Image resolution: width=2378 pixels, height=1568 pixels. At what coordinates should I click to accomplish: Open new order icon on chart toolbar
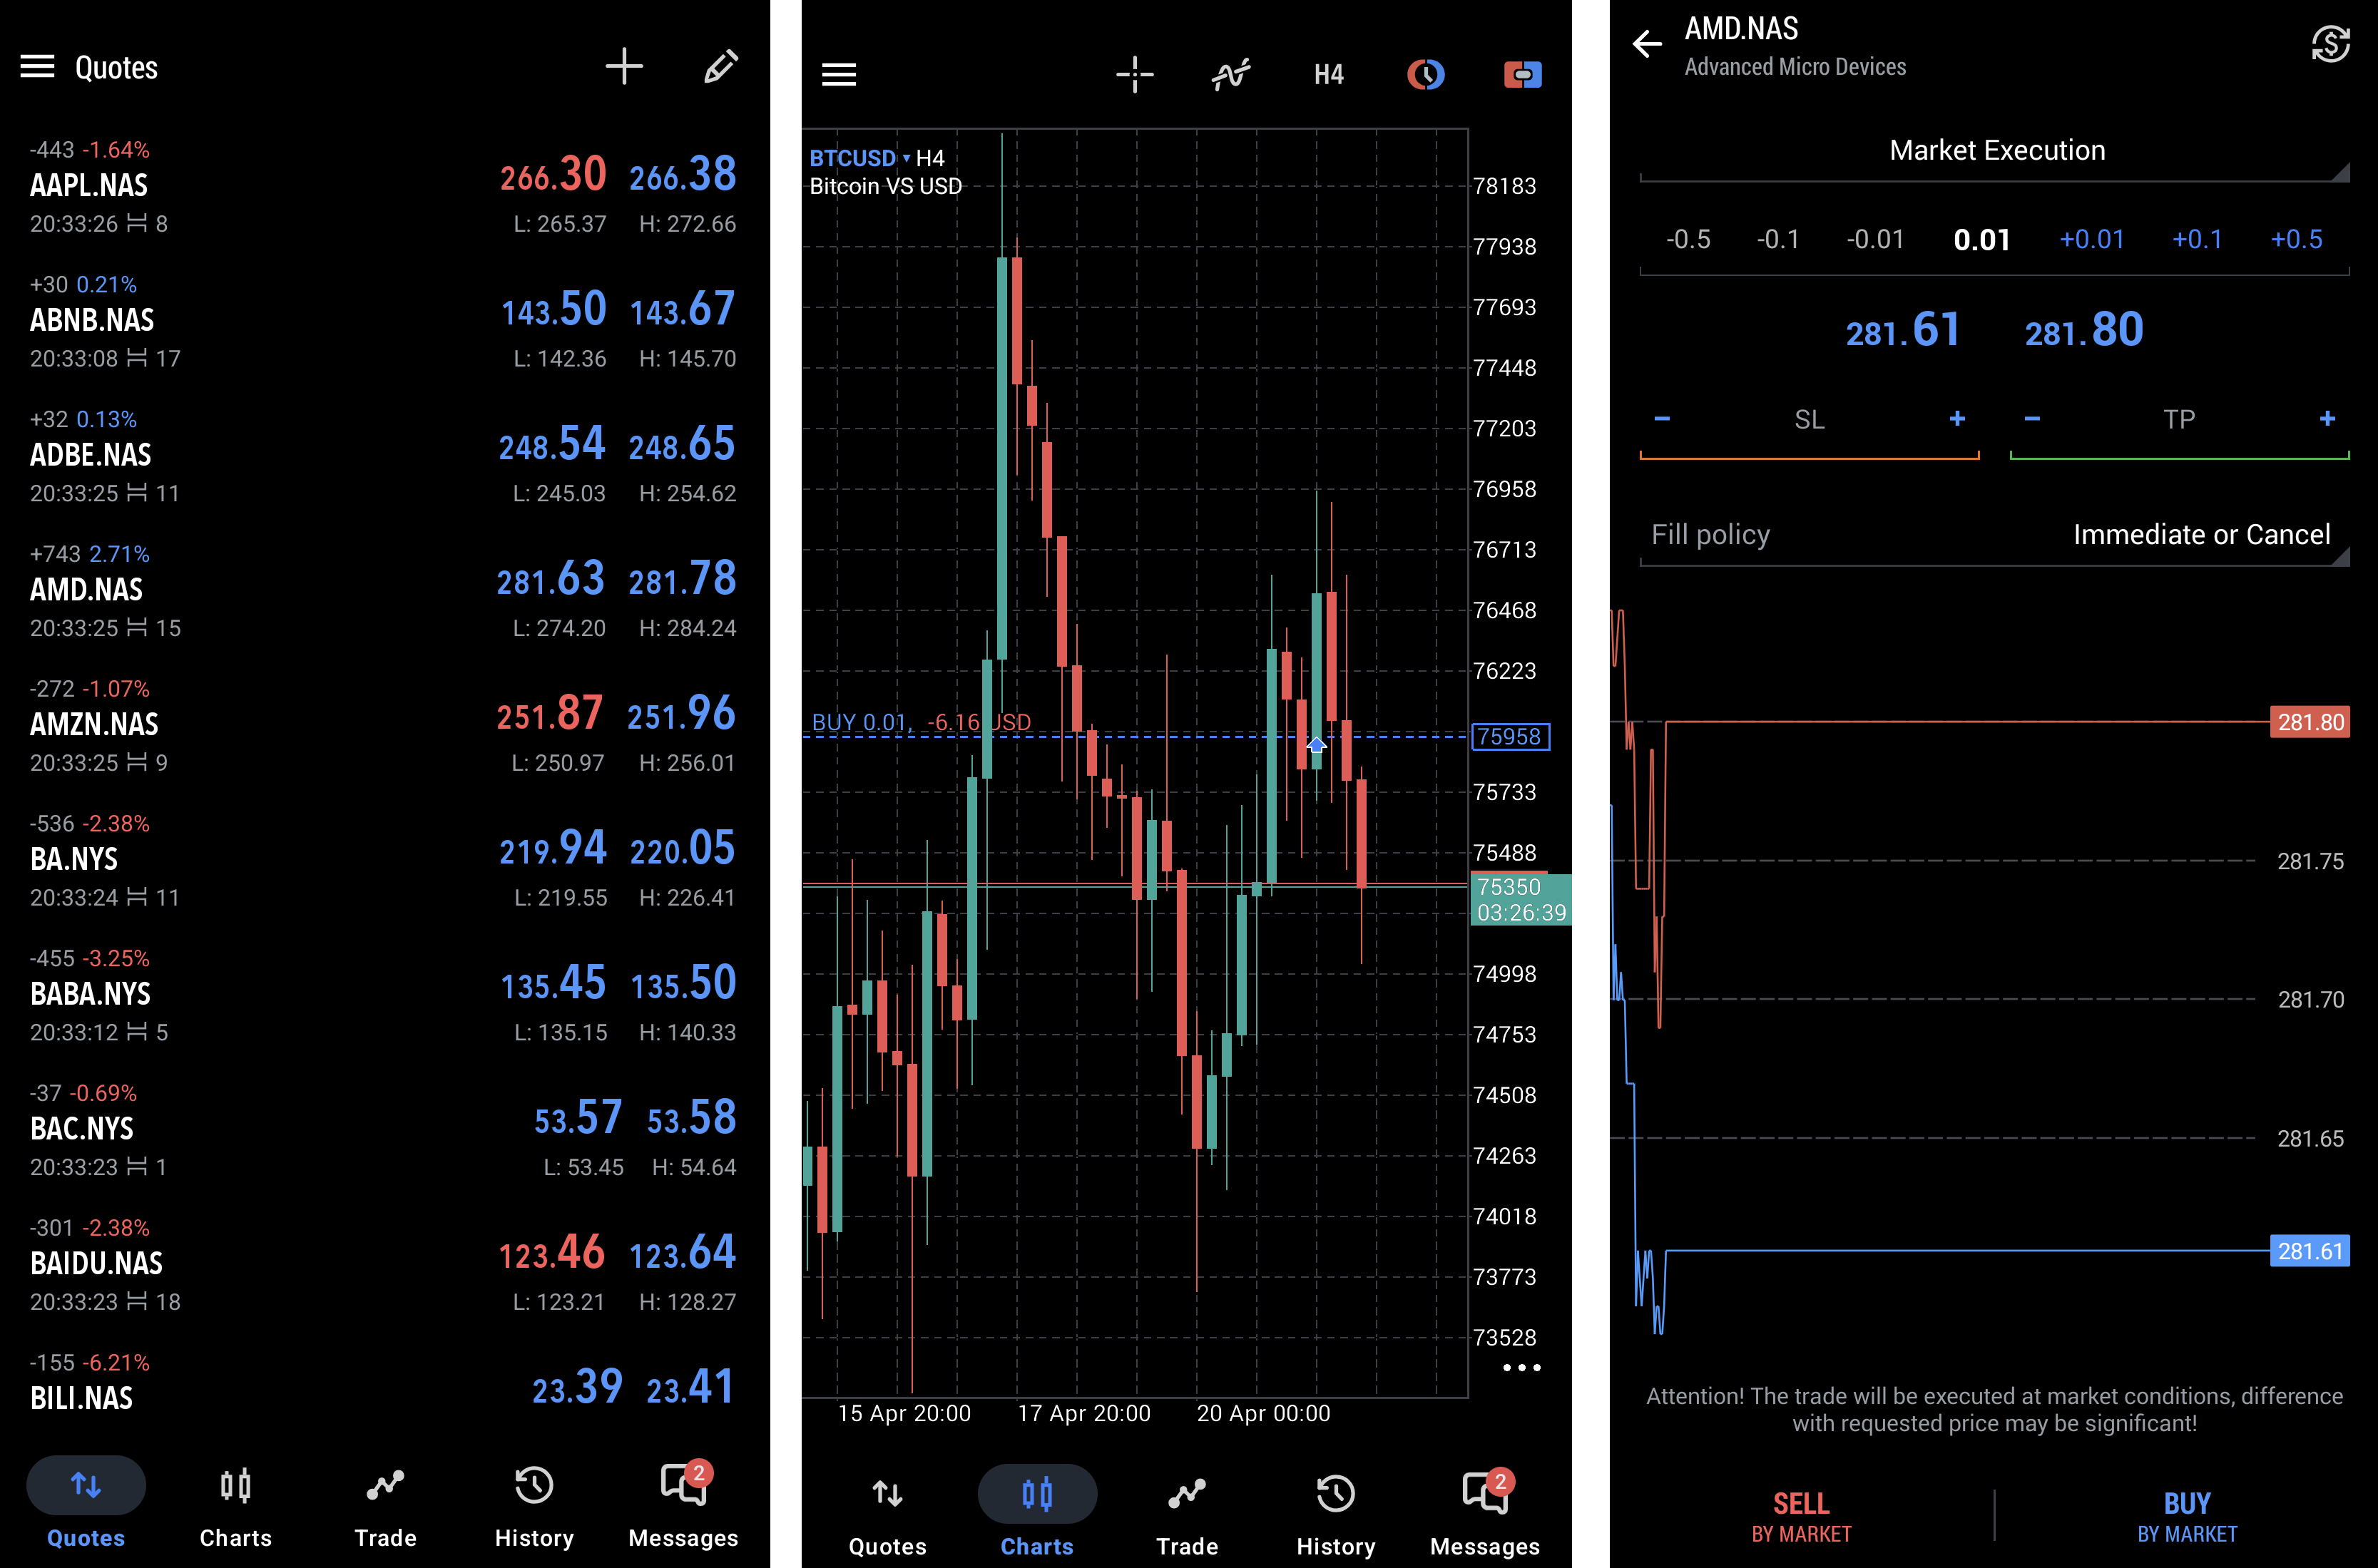tap(1522, 75)
